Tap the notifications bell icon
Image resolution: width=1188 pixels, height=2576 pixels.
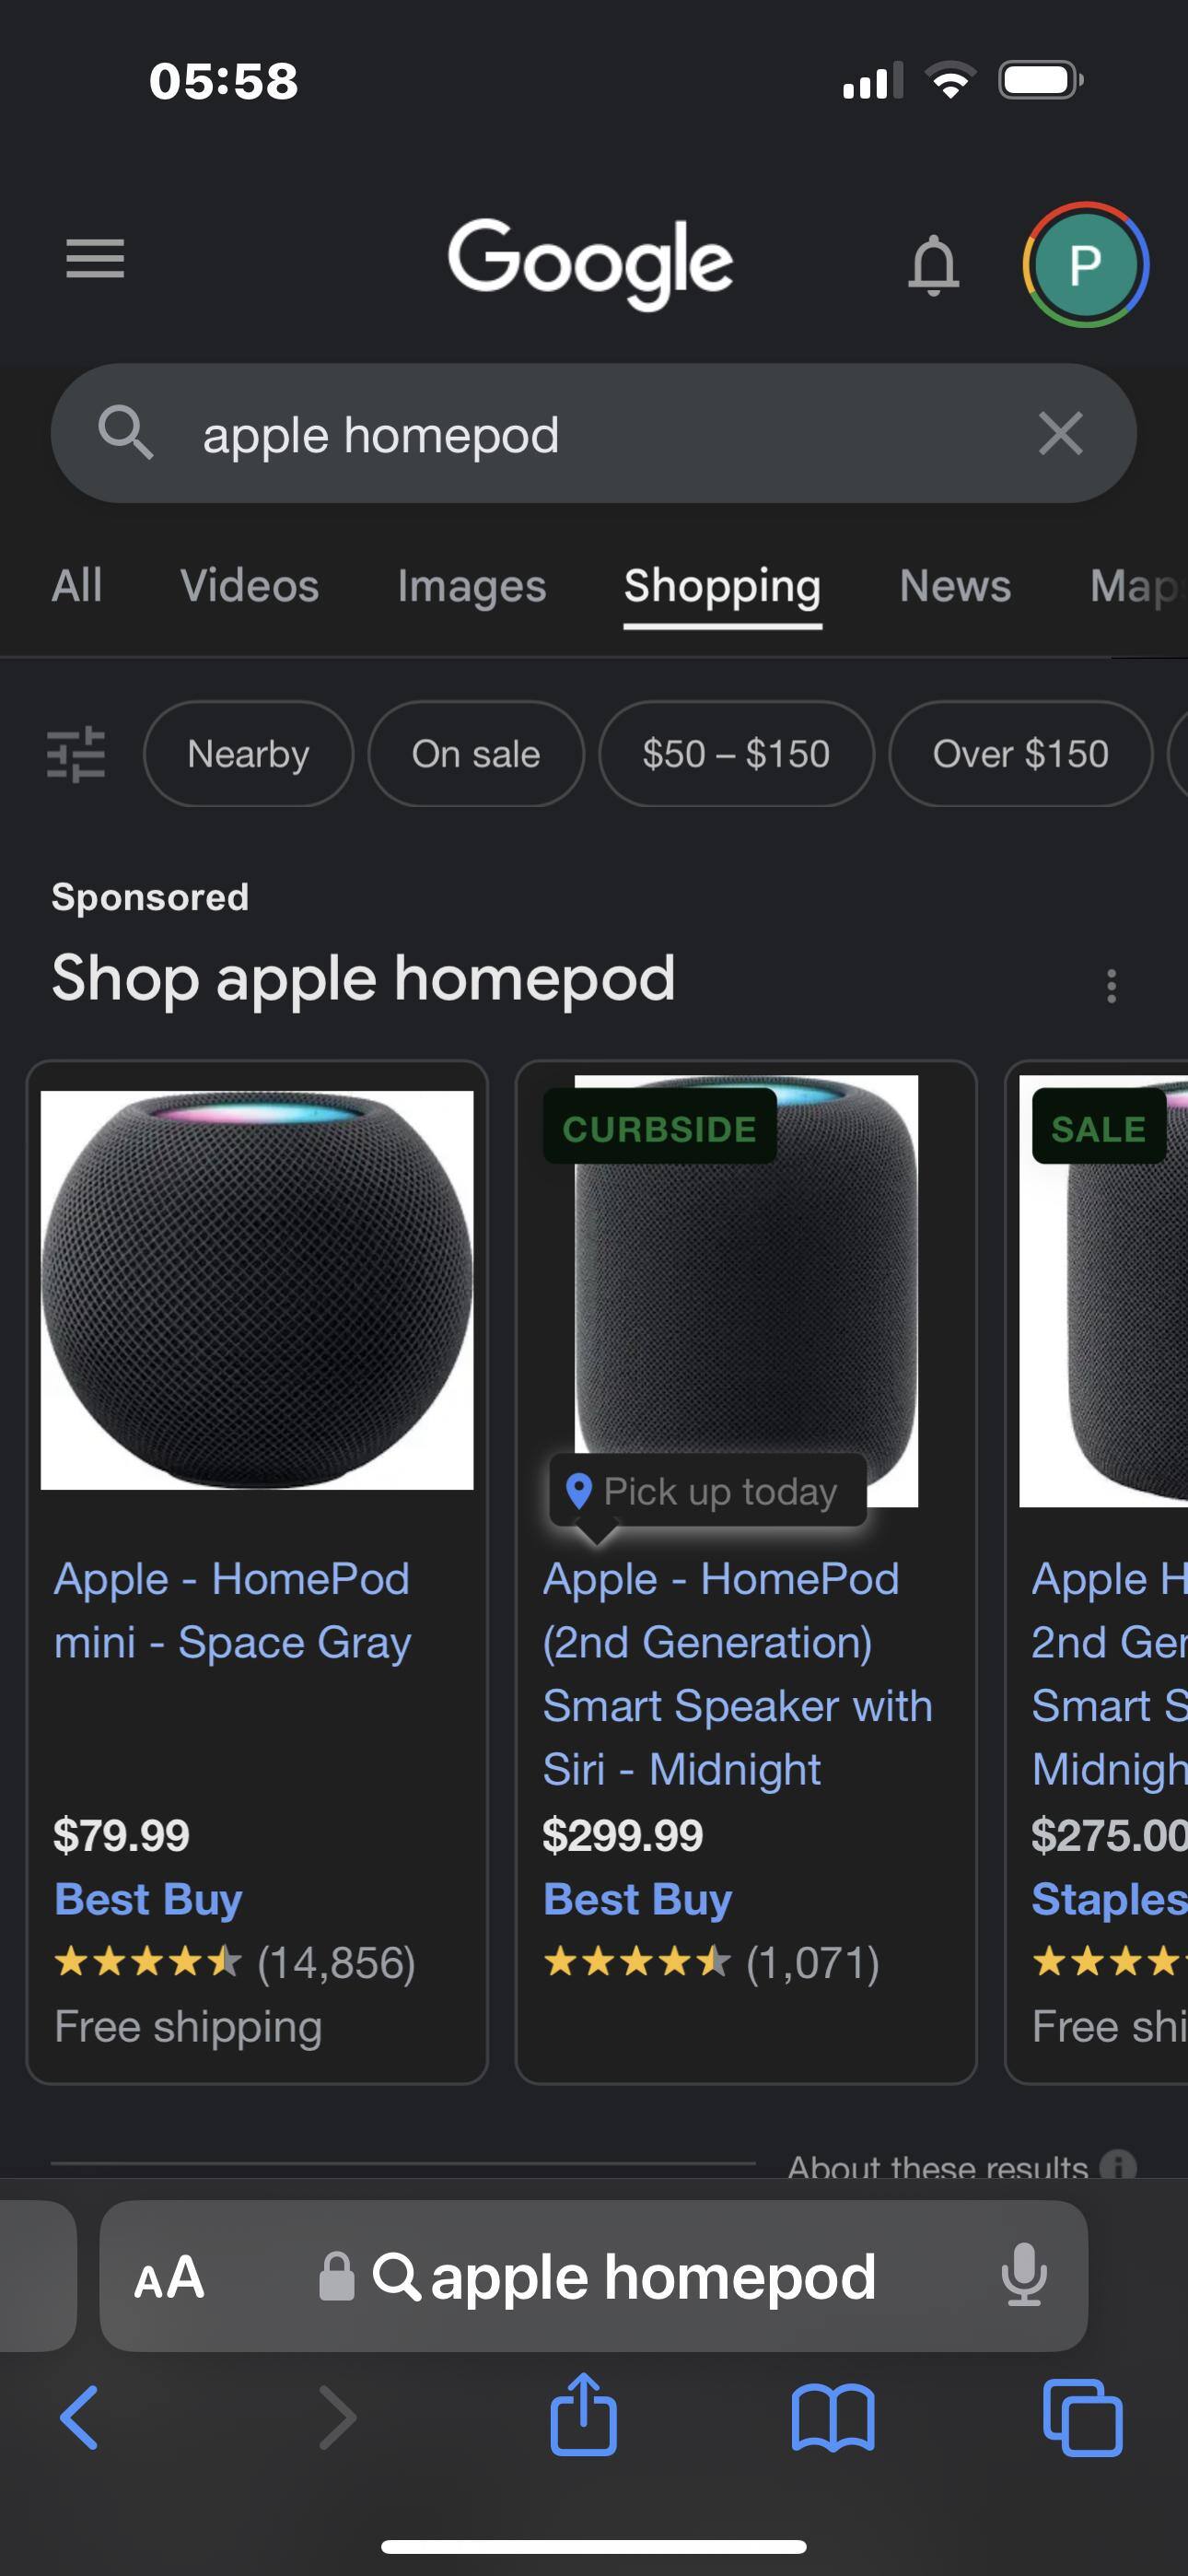[933, 265]
